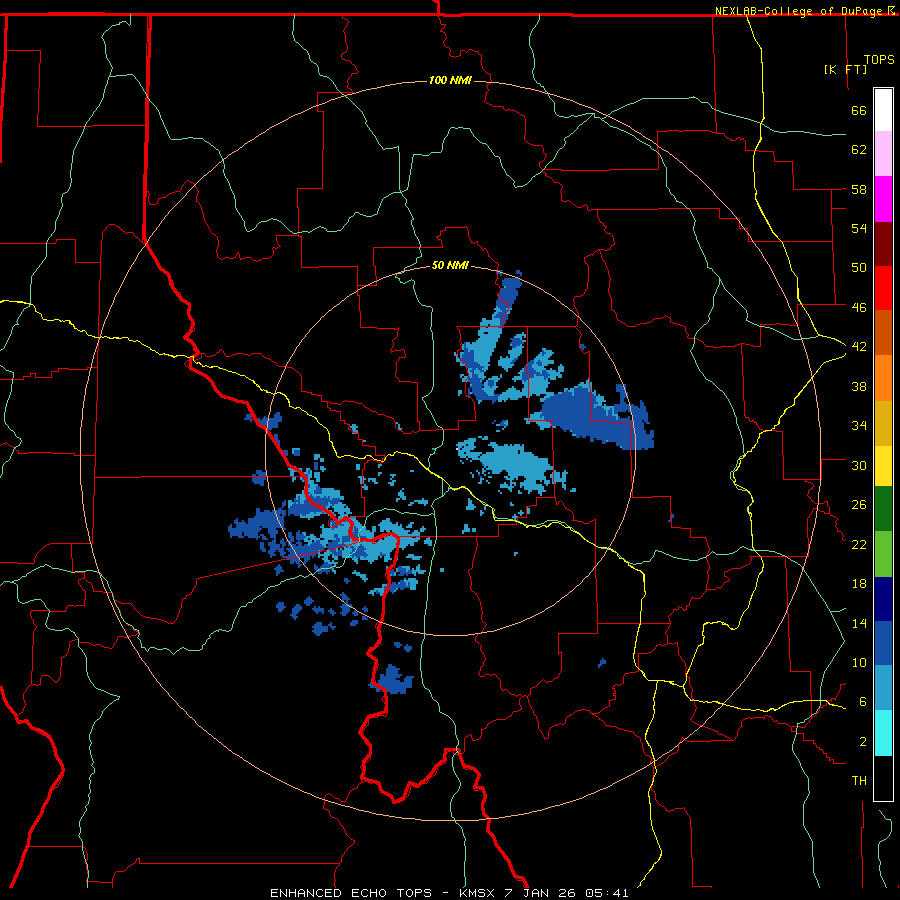Select the legend value "6"
This screenshot has height=900, width=900.
point(862,701)
